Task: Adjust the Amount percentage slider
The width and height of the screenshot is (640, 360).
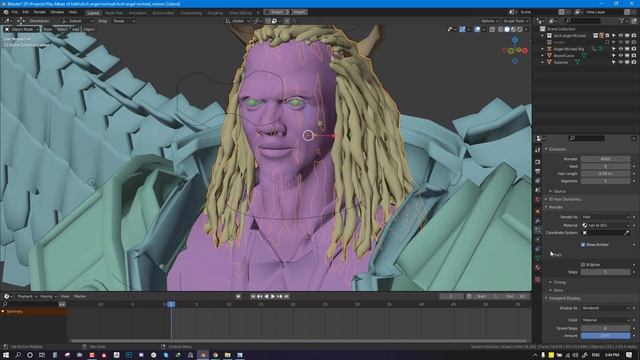Action: [606, 336]
